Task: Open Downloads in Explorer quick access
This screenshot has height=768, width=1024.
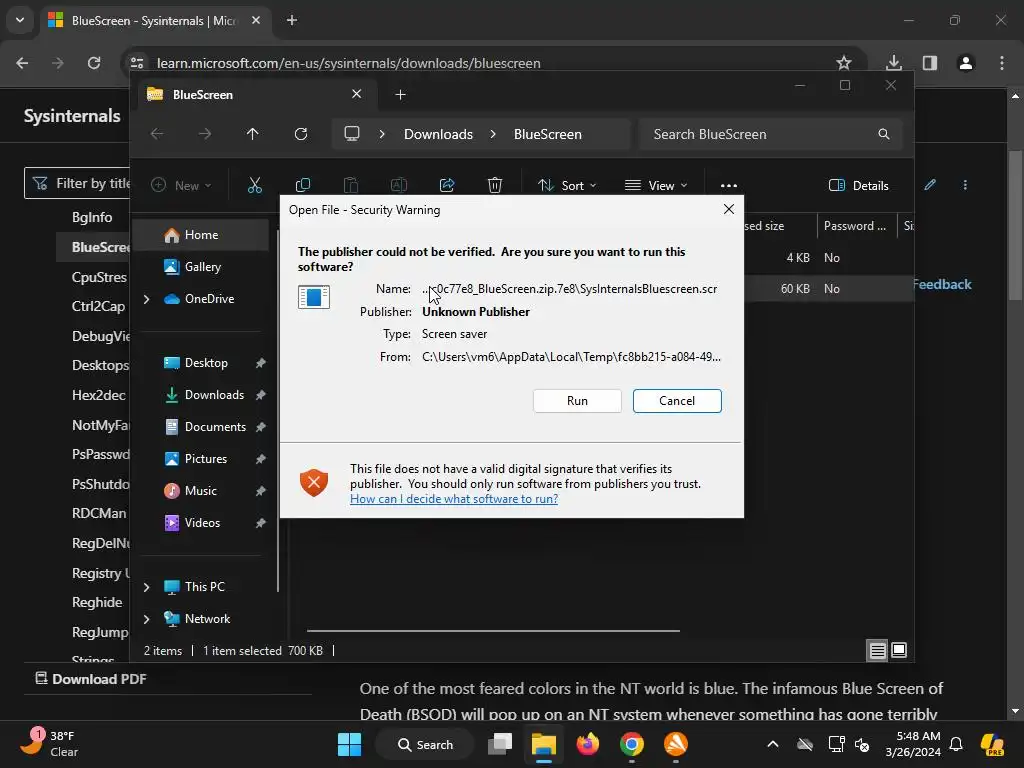Action: point(214,395)
